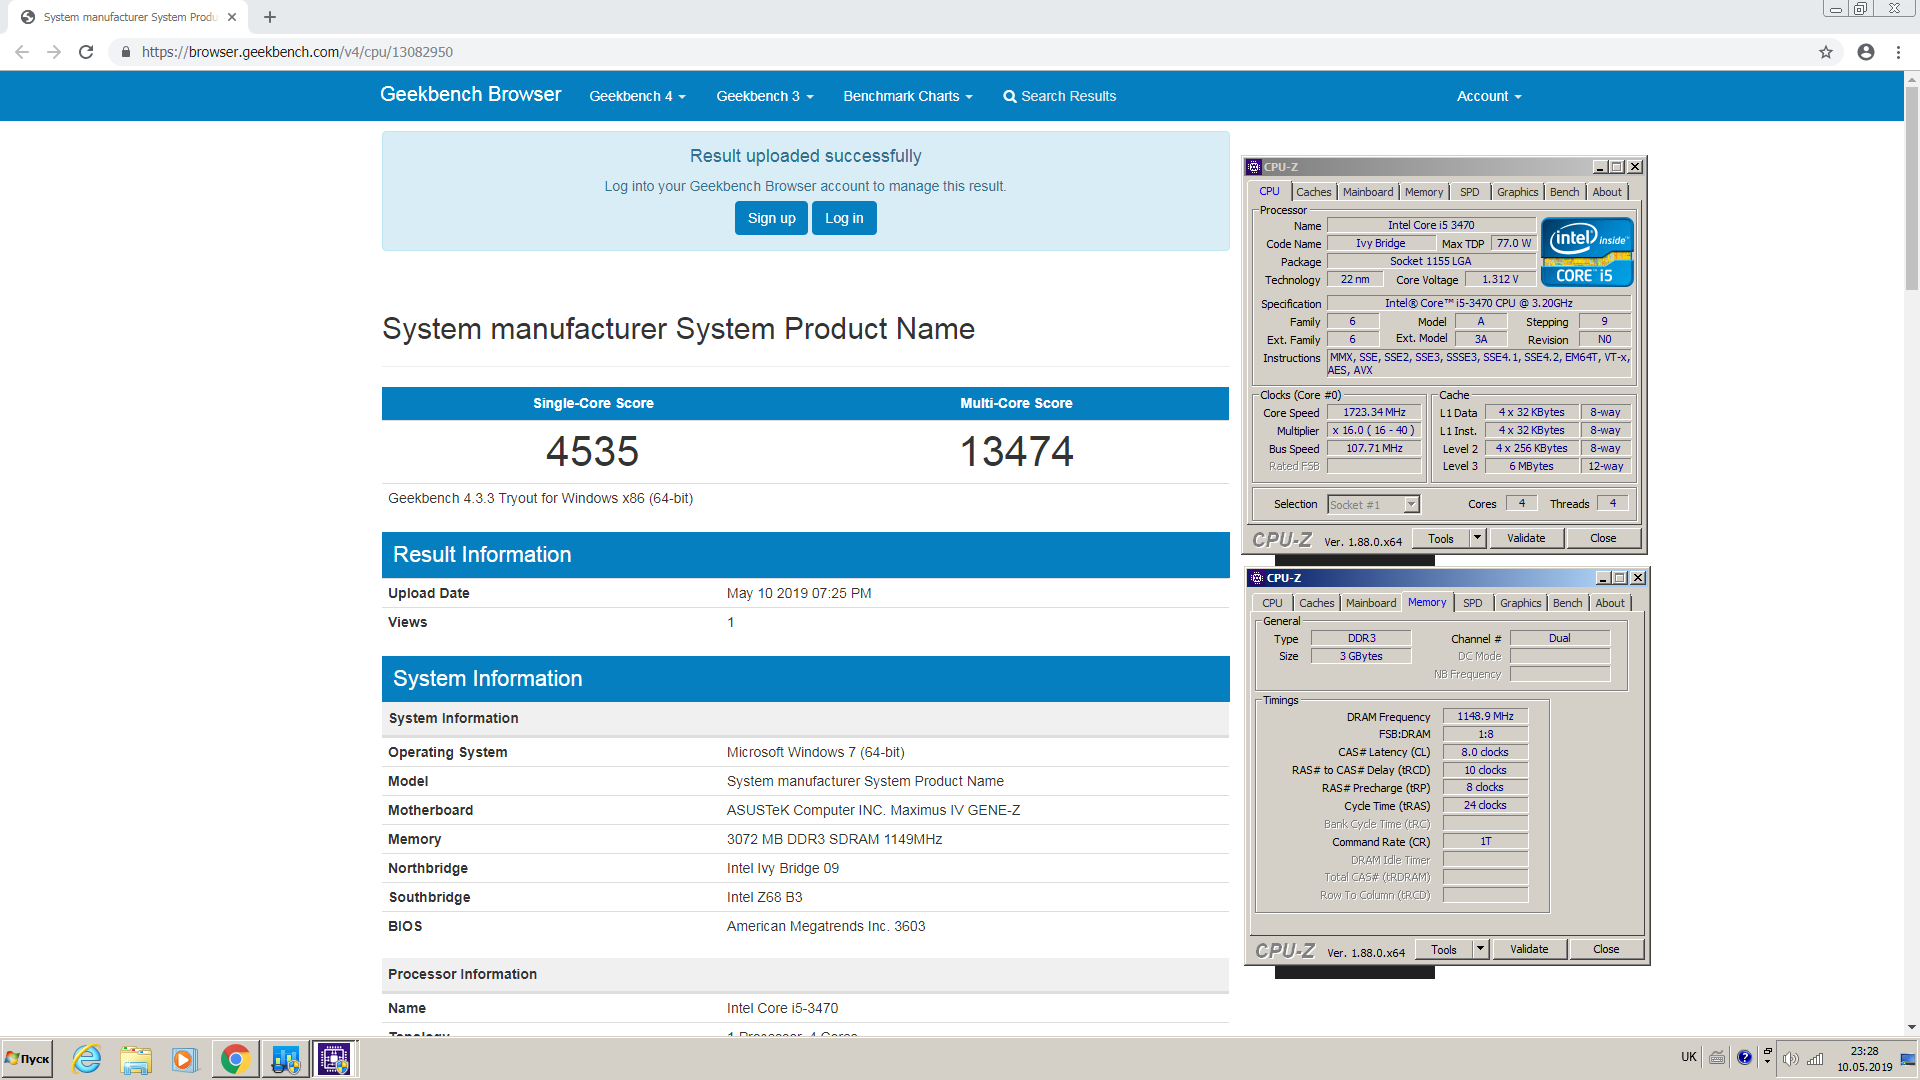The image size is (1920, 1080).
Task: Expand the Geekbench 3 dropdown menu
Action: (x=765, y=96)
